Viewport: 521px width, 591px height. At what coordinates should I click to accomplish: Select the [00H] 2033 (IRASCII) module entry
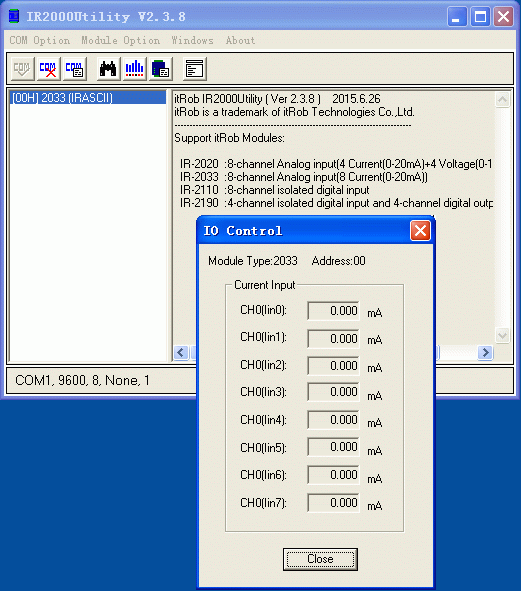pyautogui.click(x=87, y=98)
